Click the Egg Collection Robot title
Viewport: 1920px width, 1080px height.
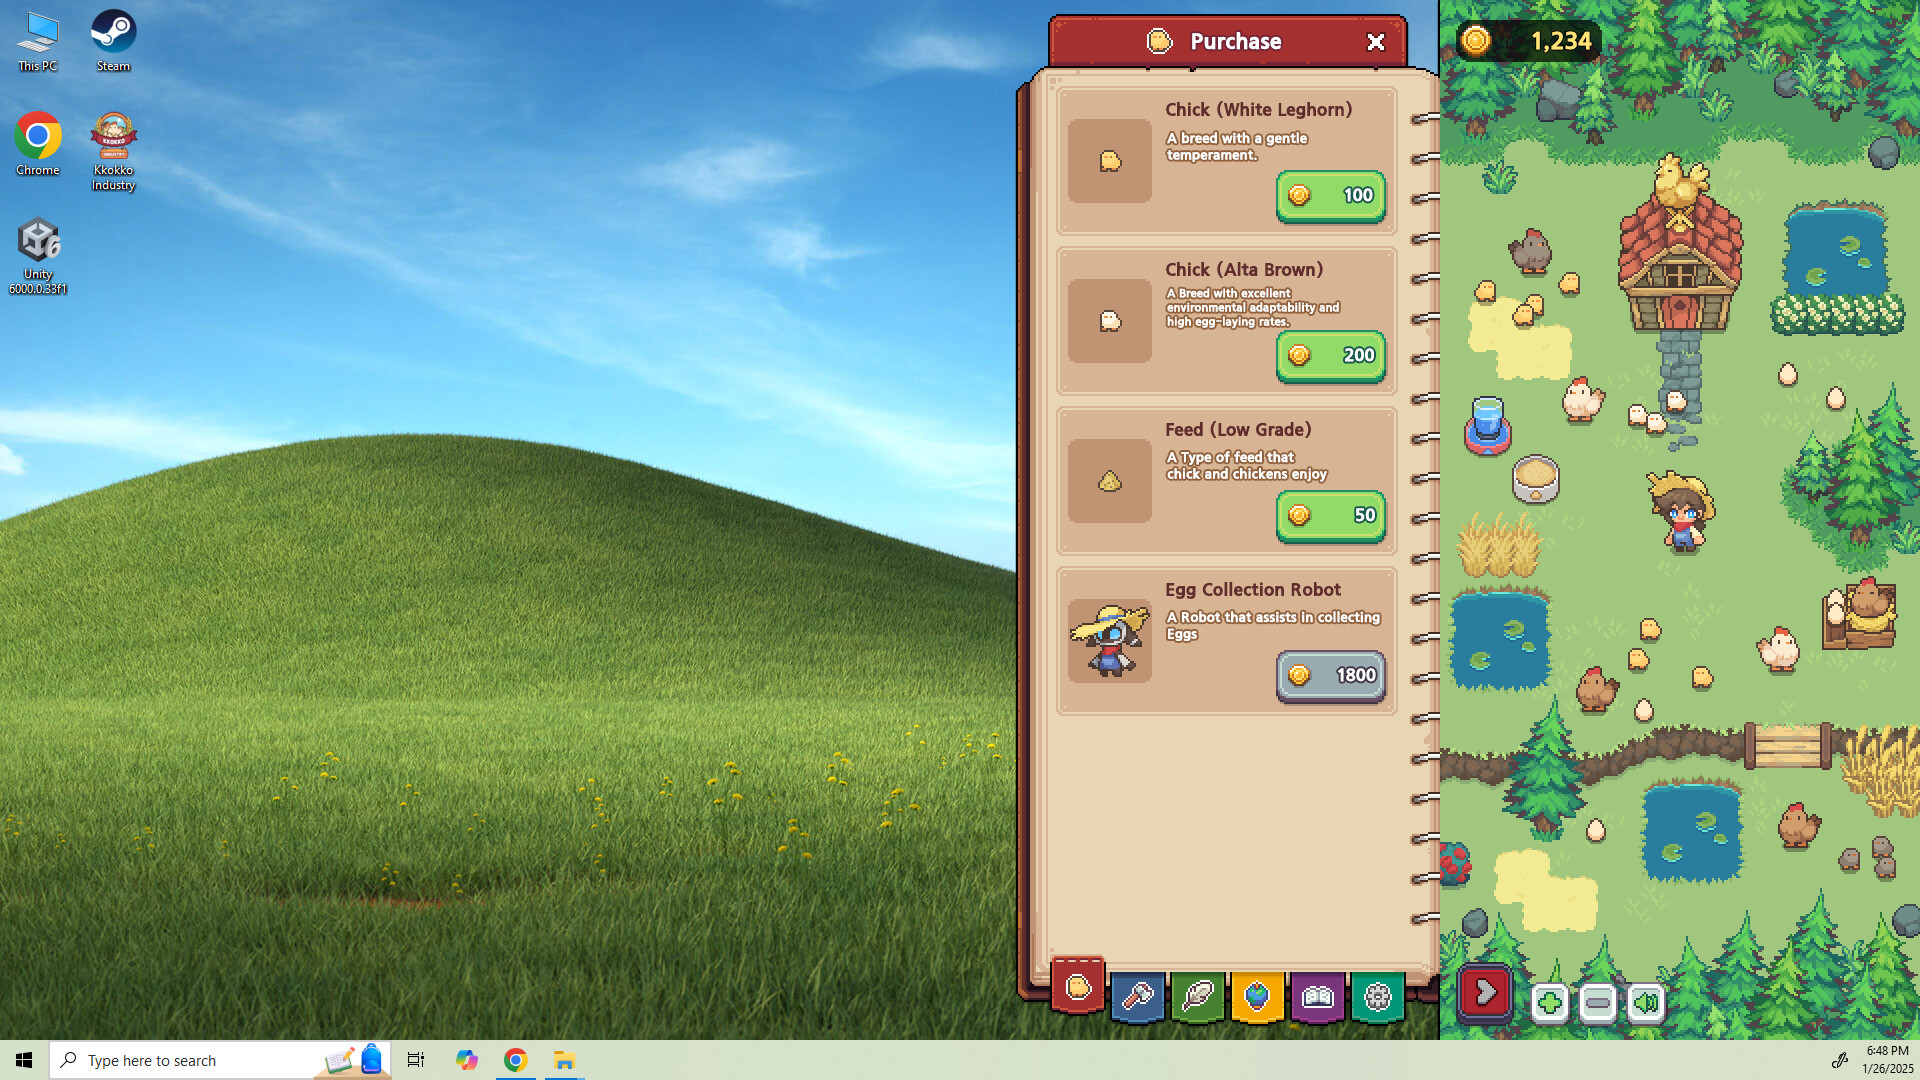(1253, 590)
